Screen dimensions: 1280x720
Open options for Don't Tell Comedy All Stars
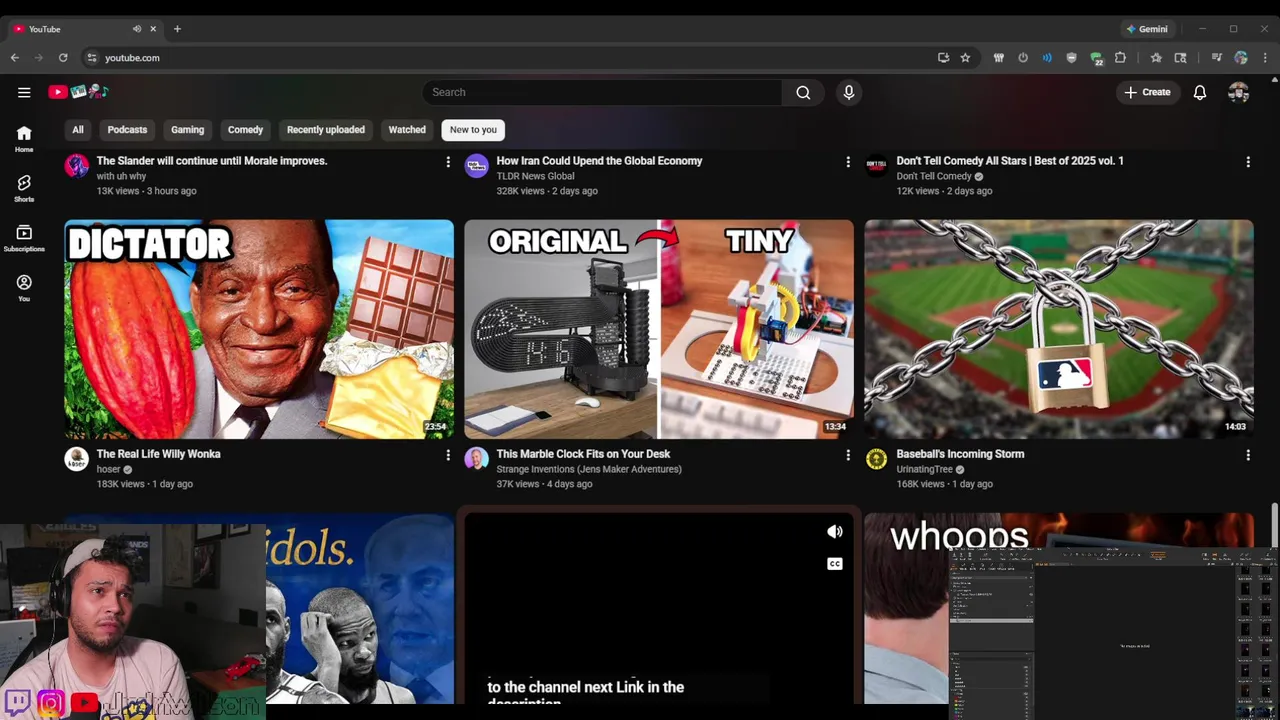1248,162
